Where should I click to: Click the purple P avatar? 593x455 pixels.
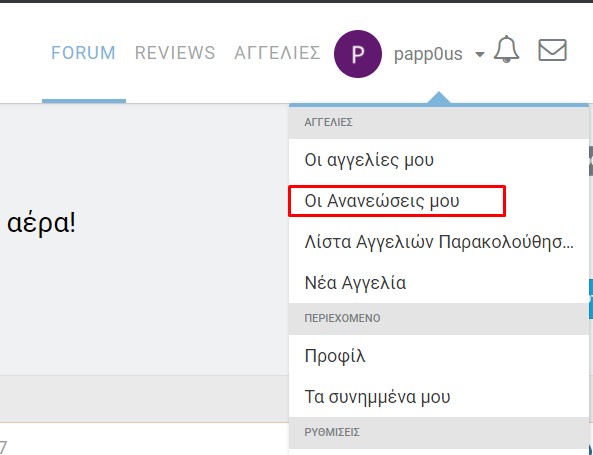pos(358,54)
